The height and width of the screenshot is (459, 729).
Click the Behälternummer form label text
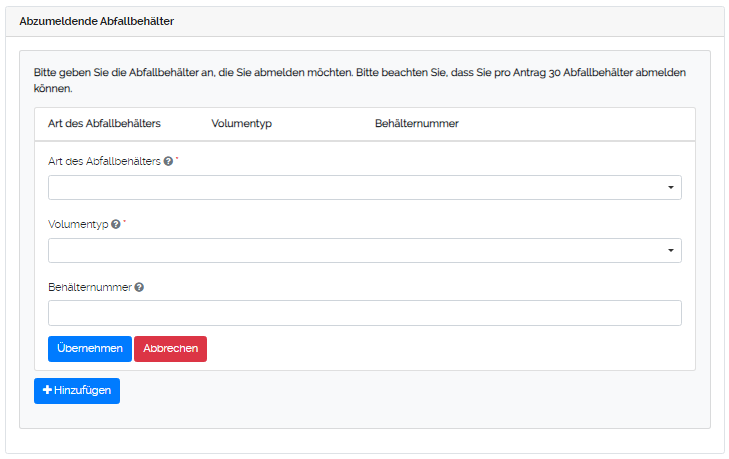[89, 287]
